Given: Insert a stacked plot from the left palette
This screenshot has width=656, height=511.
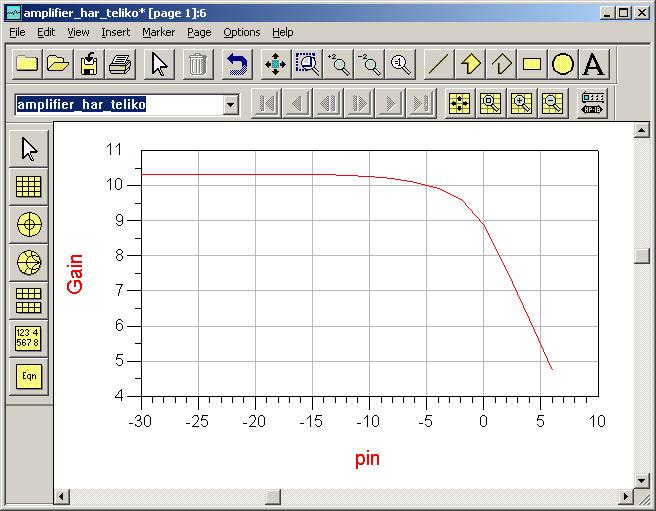Looking at the screenshot, I should (x=29, y=300).
